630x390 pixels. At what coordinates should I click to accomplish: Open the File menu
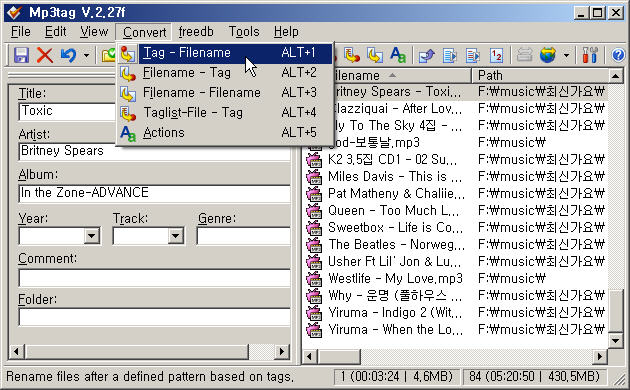[20, 32]
